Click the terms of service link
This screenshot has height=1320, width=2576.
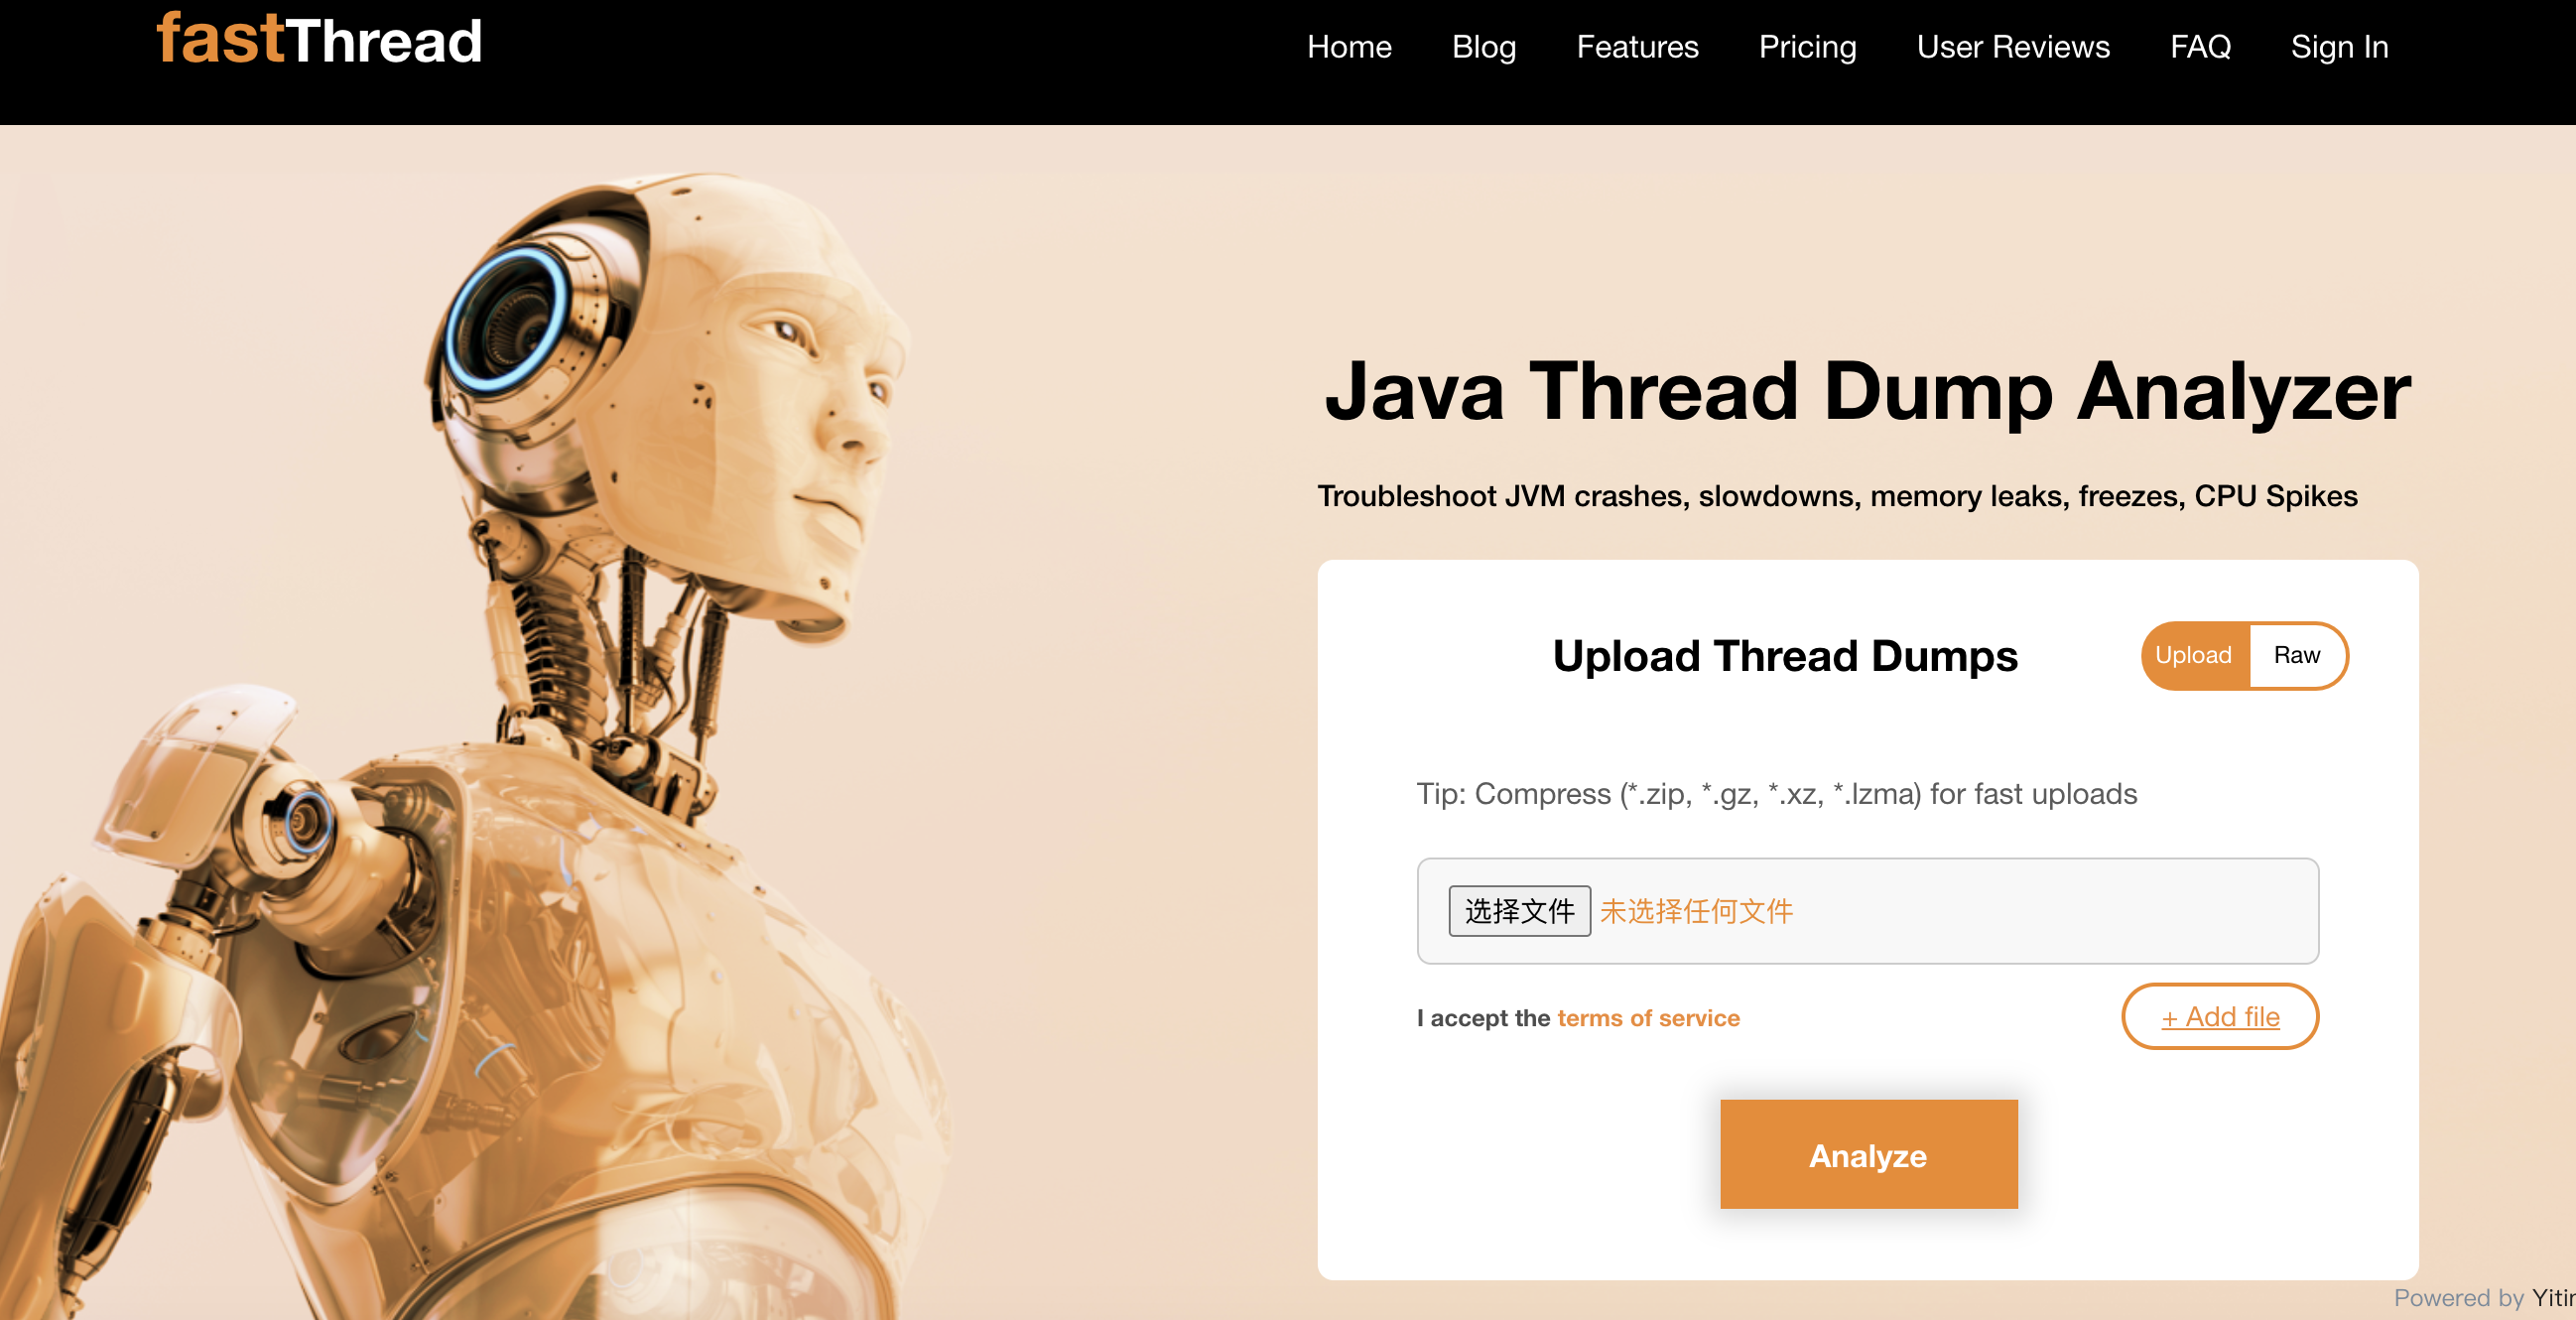(1647, 1017)
